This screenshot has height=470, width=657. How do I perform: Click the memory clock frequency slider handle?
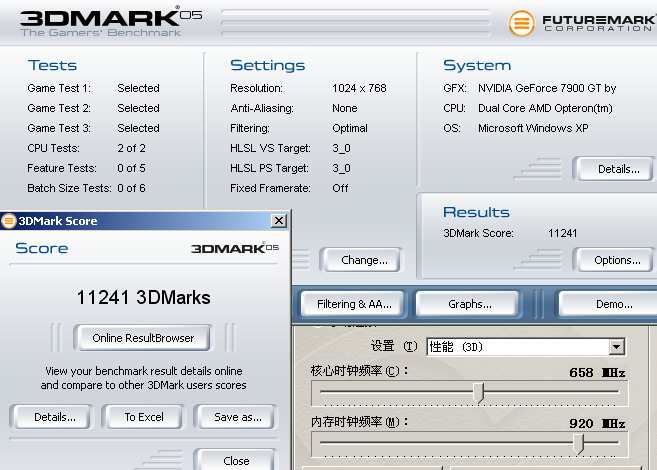click(579, 444)
